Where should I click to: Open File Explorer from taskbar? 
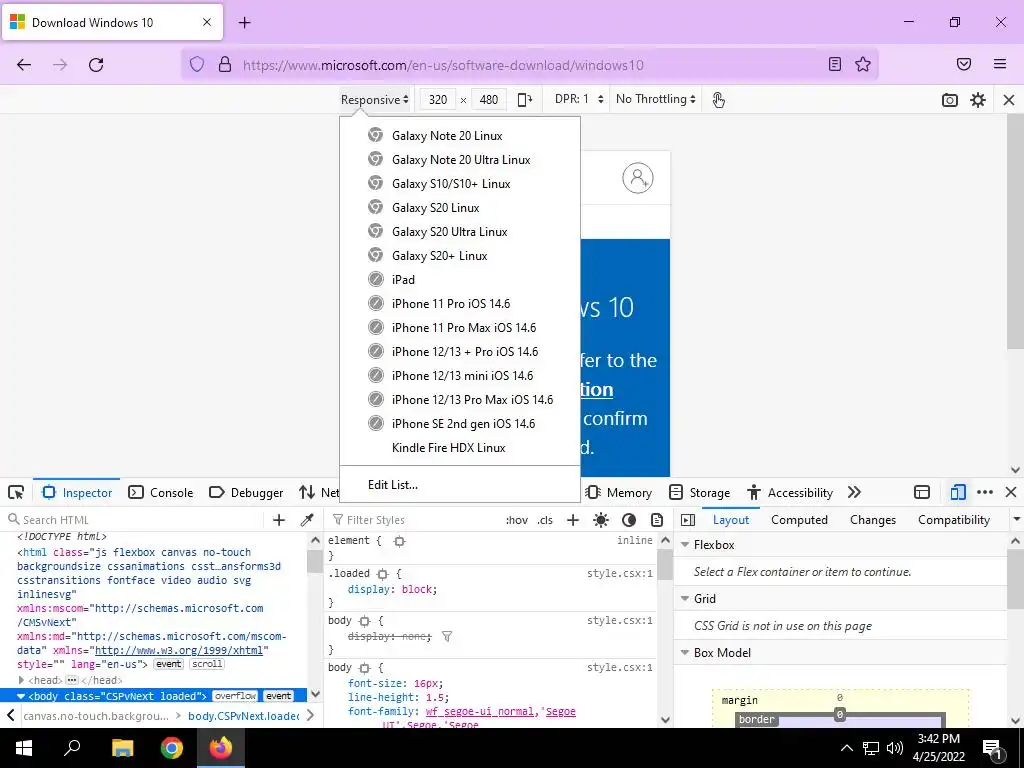[x=122, y=748]
